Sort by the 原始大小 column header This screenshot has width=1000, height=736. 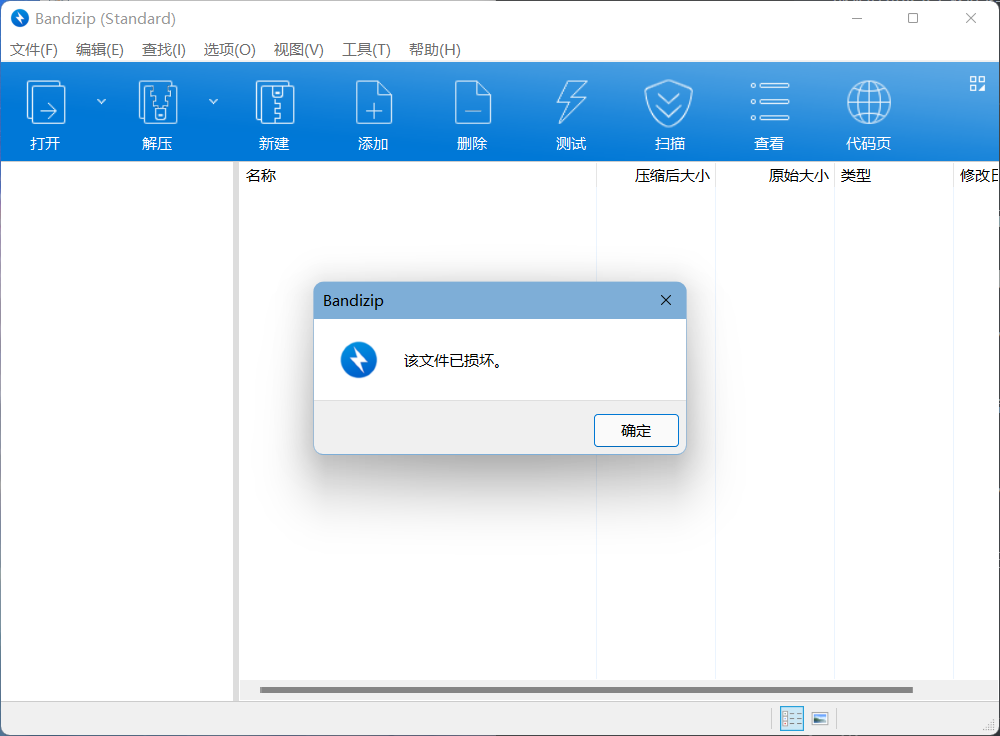775,175
